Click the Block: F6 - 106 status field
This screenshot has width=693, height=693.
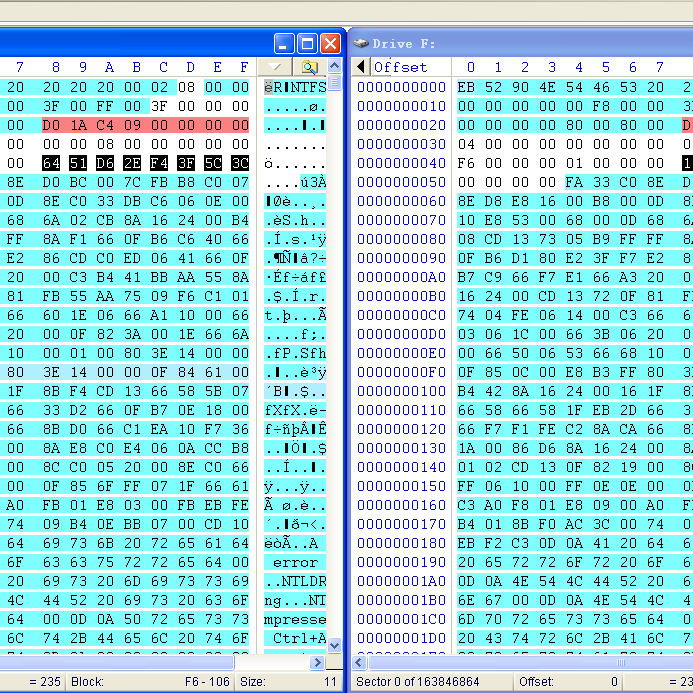[x=150, y=682]
